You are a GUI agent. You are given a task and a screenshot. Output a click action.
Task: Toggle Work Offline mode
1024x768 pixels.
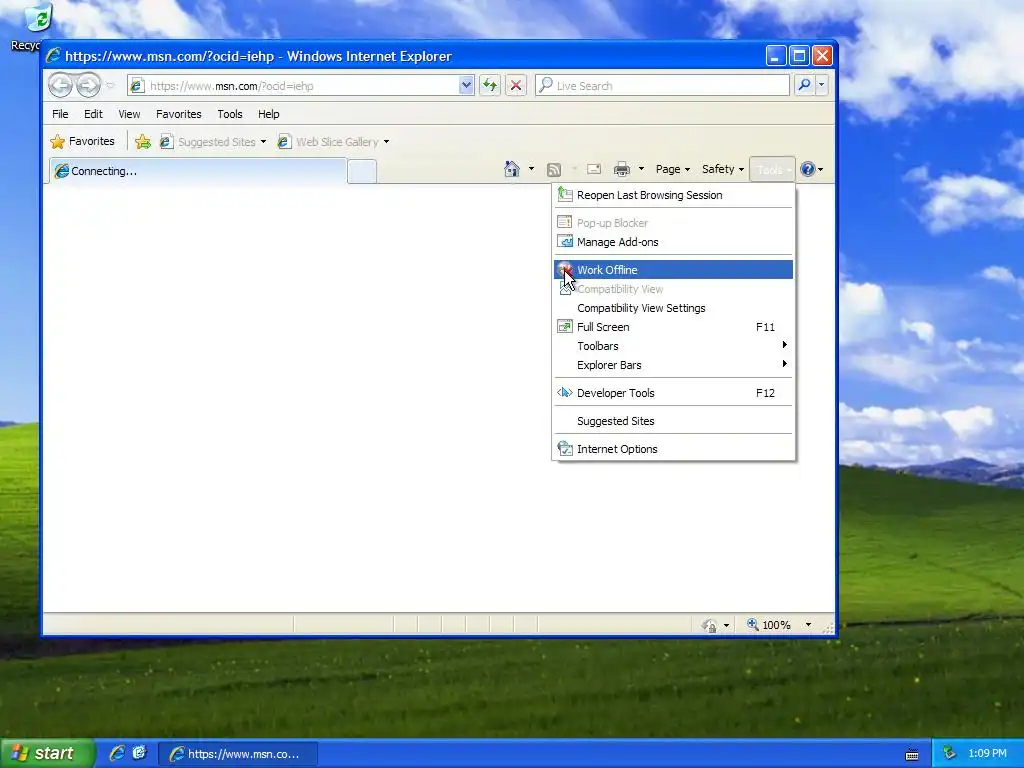[673, 270]
